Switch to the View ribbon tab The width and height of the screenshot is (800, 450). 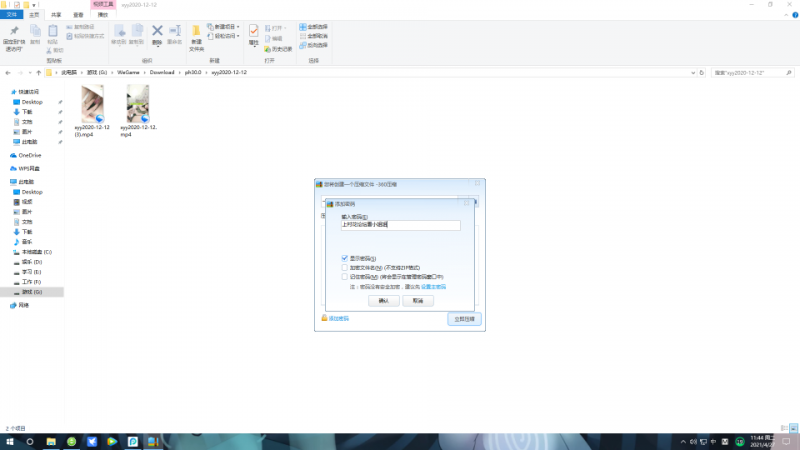click(78, 15)
